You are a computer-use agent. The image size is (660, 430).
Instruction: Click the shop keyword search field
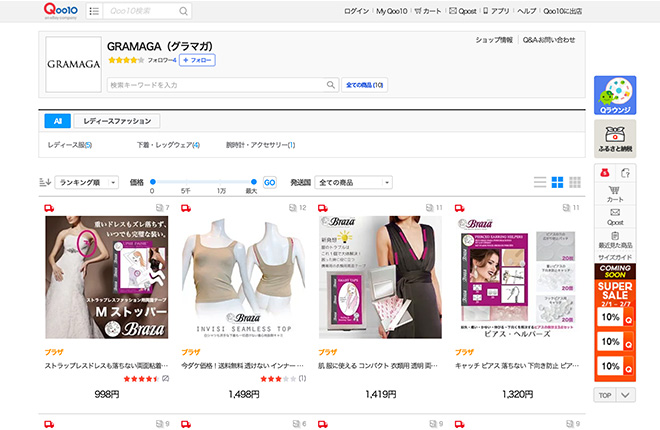click(x=217, y=85)
